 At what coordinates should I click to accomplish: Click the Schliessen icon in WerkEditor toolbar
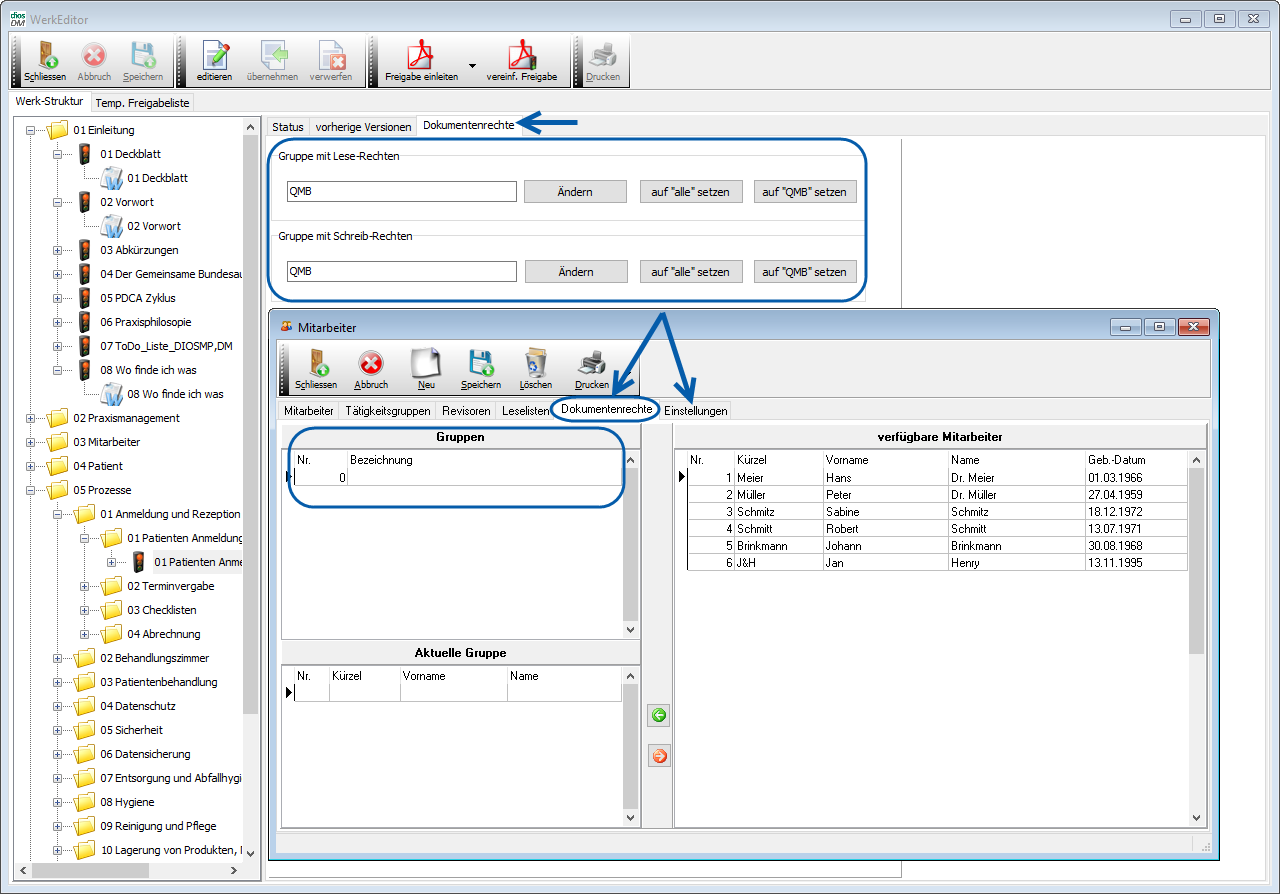pos(44,56)
